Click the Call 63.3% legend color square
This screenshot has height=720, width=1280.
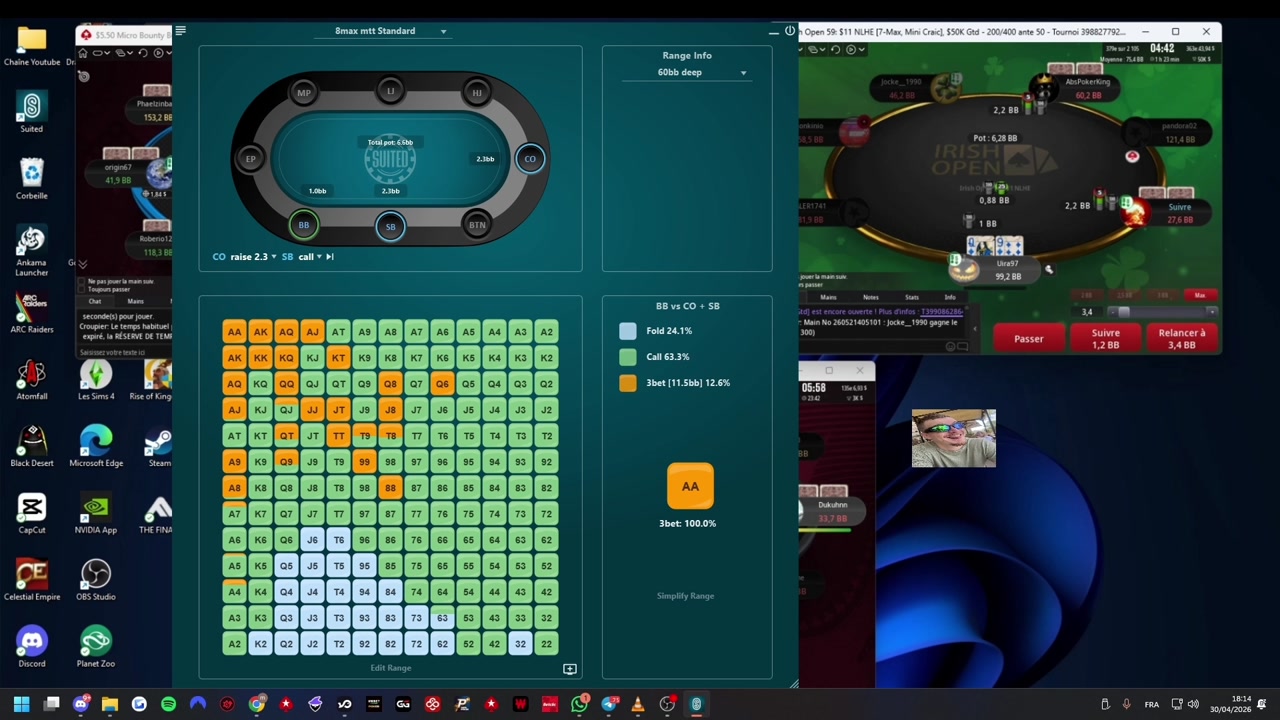[627, 357]
